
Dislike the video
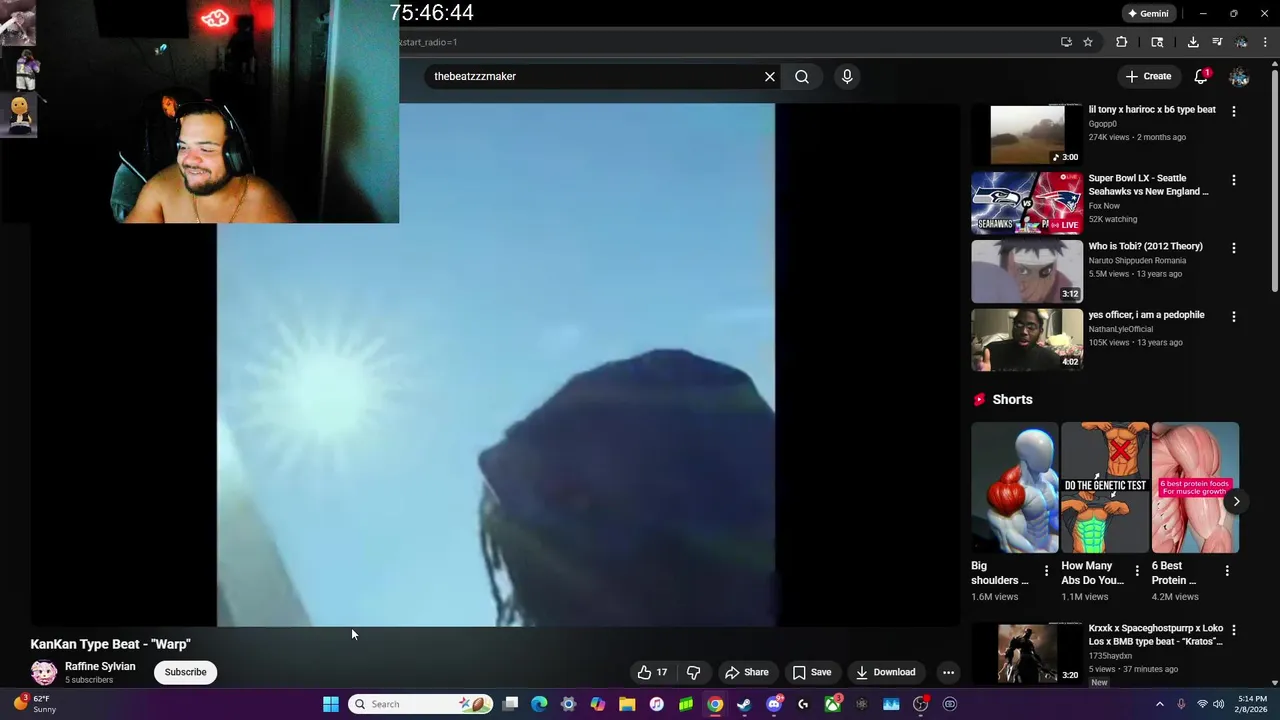coord(693,672)
